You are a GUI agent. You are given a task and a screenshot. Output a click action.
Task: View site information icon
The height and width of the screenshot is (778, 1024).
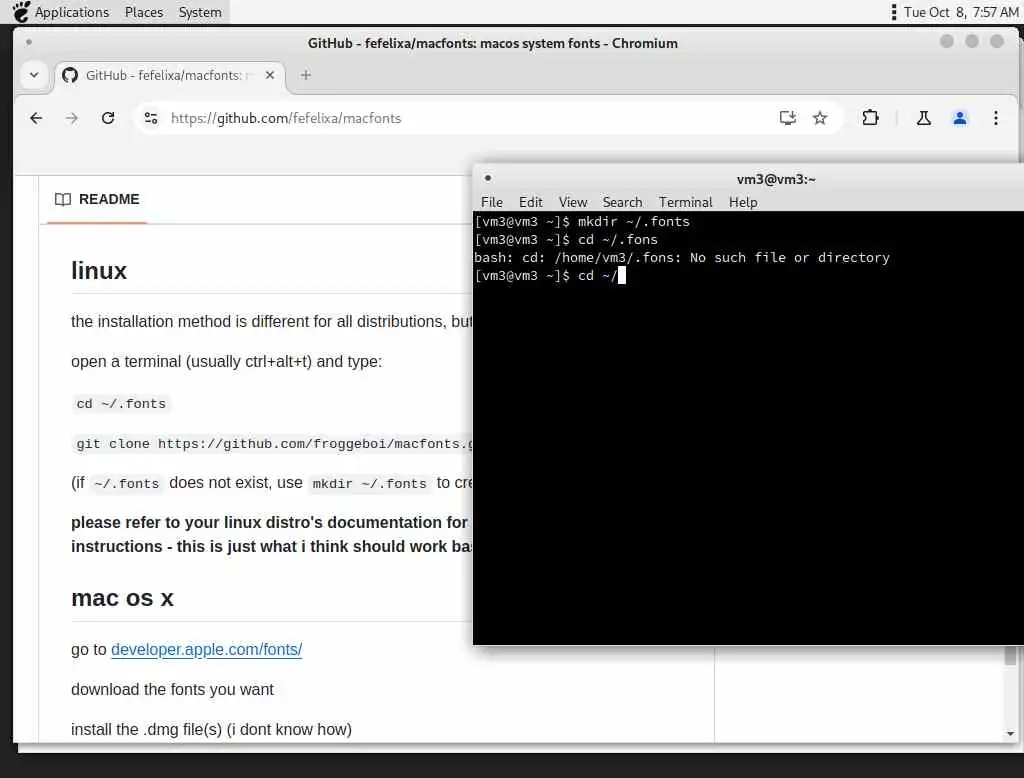(151, 118)
